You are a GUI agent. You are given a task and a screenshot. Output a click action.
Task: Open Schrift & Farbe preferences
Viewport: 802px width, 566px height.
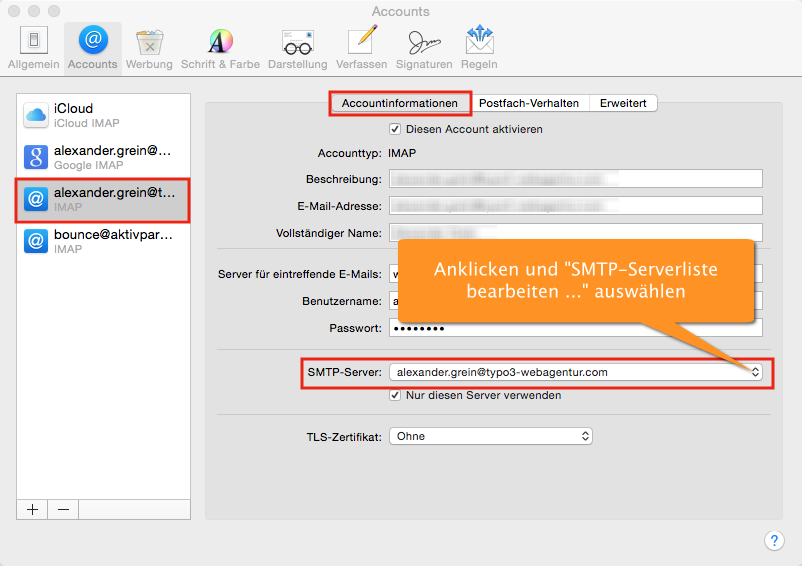coord(220,48)
